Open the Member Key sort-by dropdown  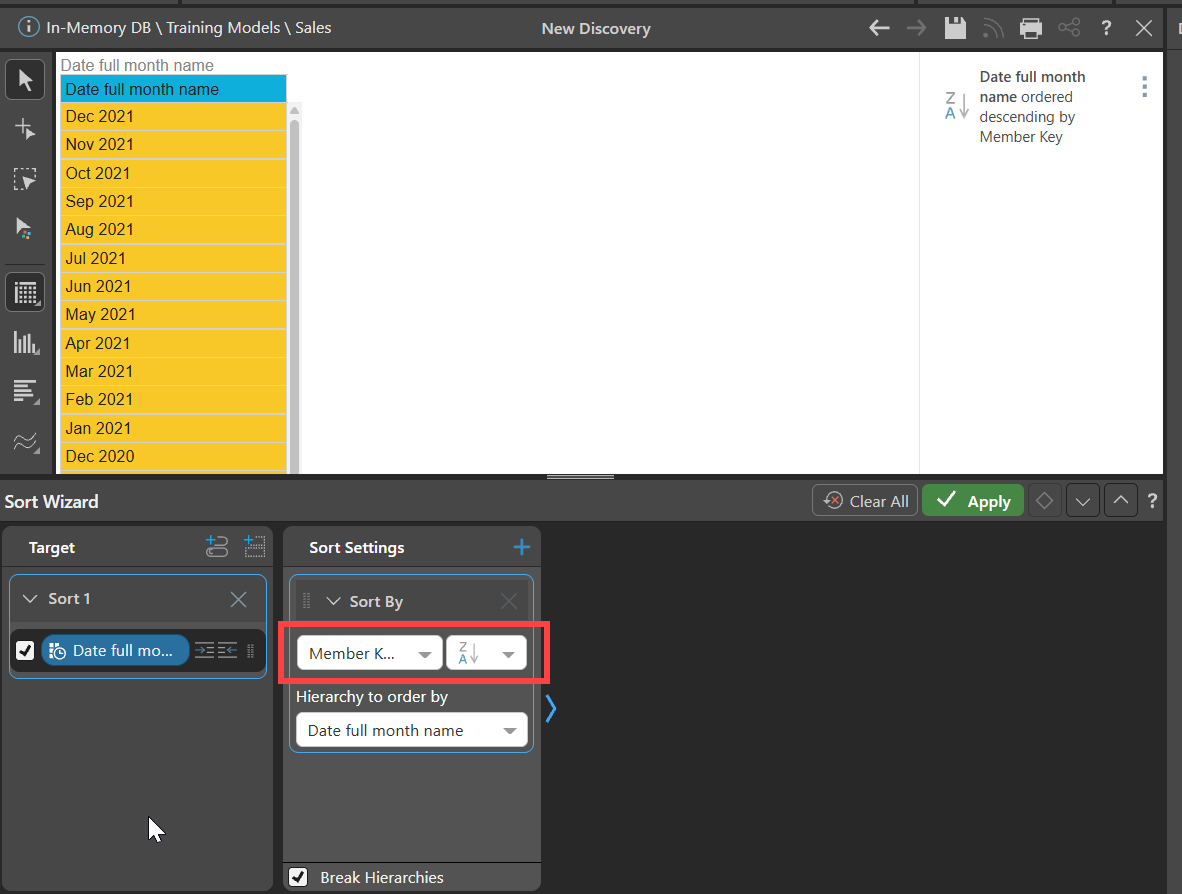click(369, 653)
